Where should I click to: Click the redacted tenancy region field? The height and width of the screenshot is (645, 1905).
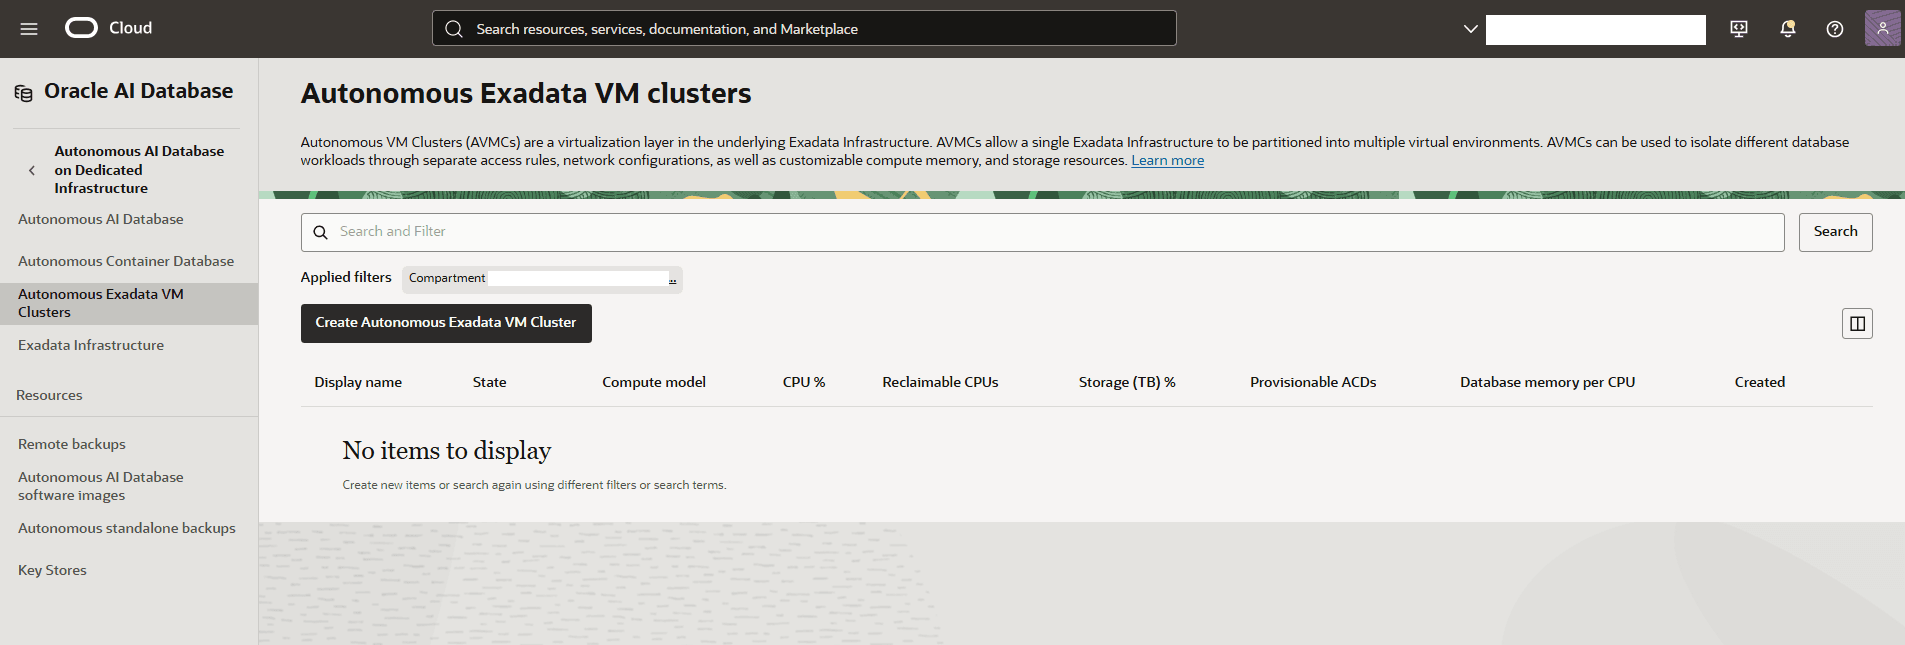click(1596, 30)
